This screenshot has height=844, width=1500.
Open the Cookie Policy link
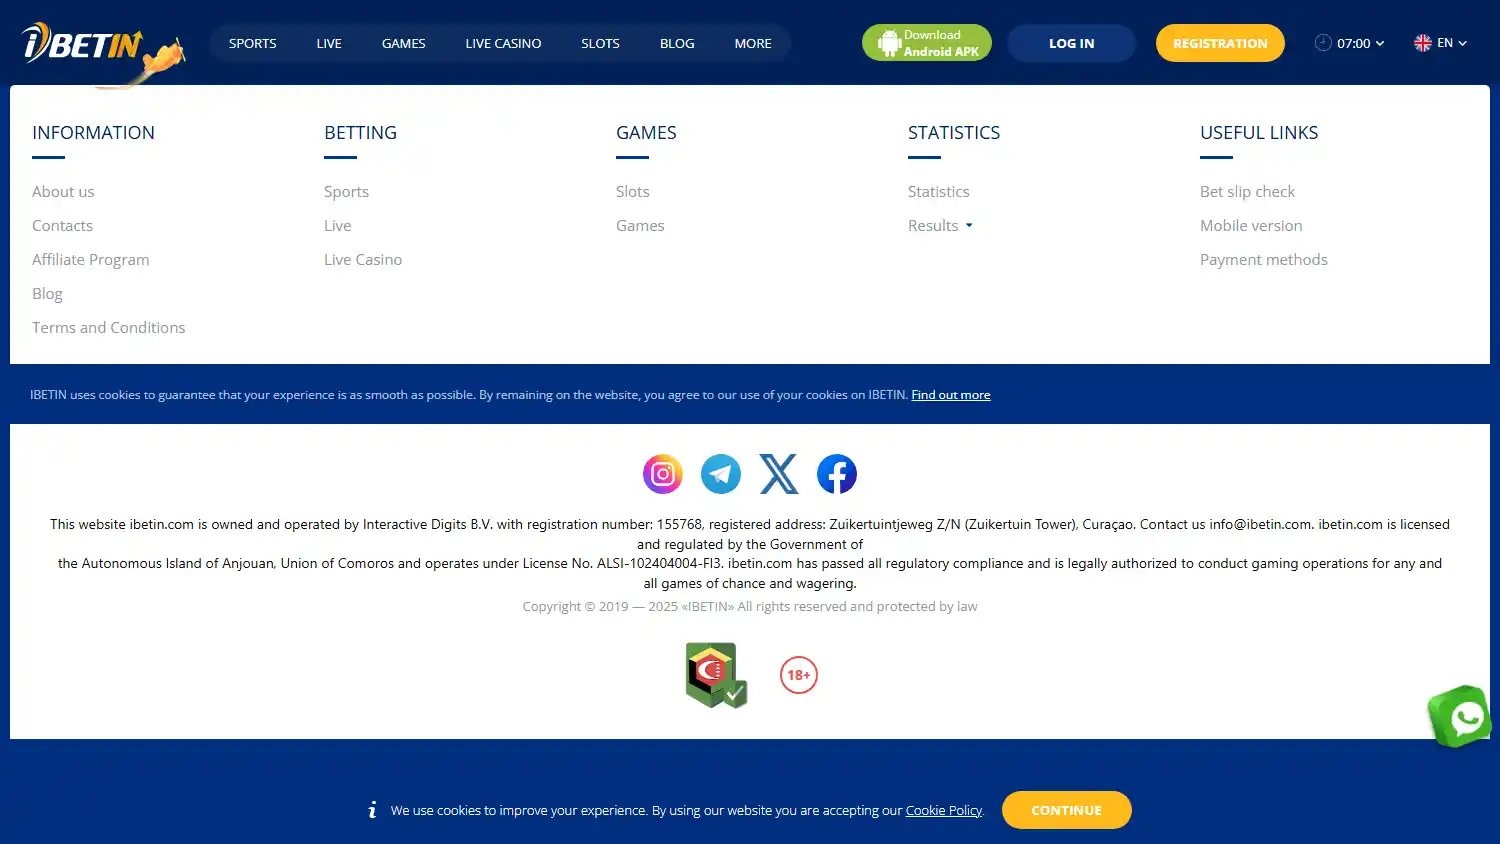point(944,811)
